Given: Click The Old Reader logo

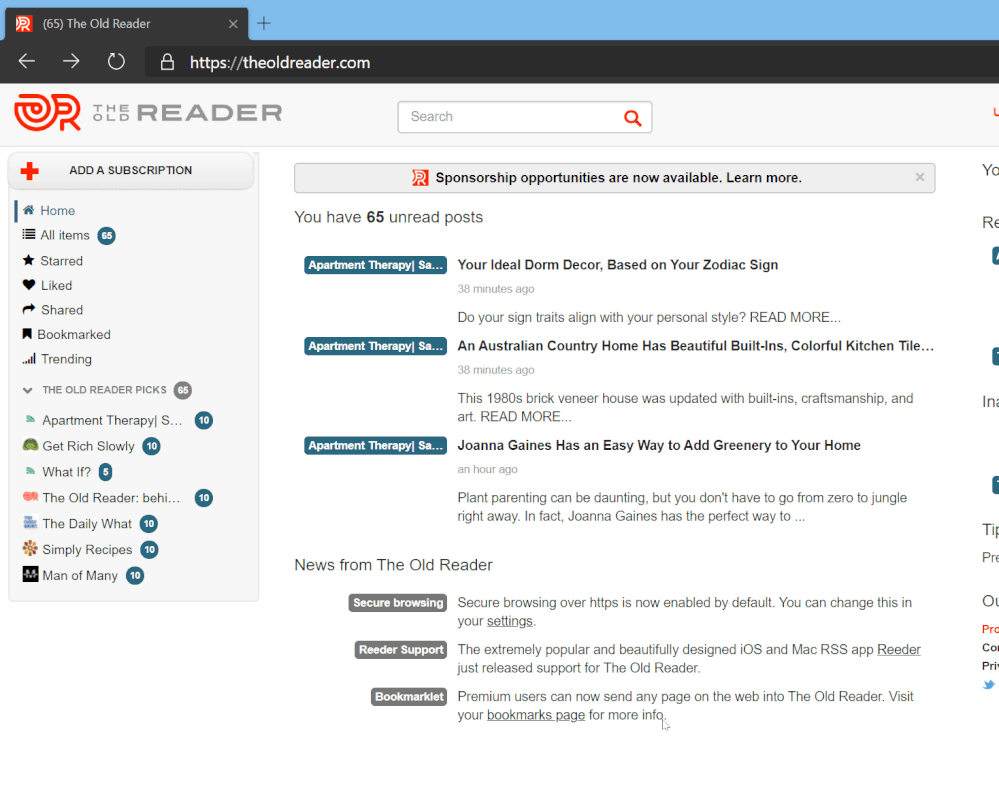Looking at the screenshot, I should coord(148,113).
